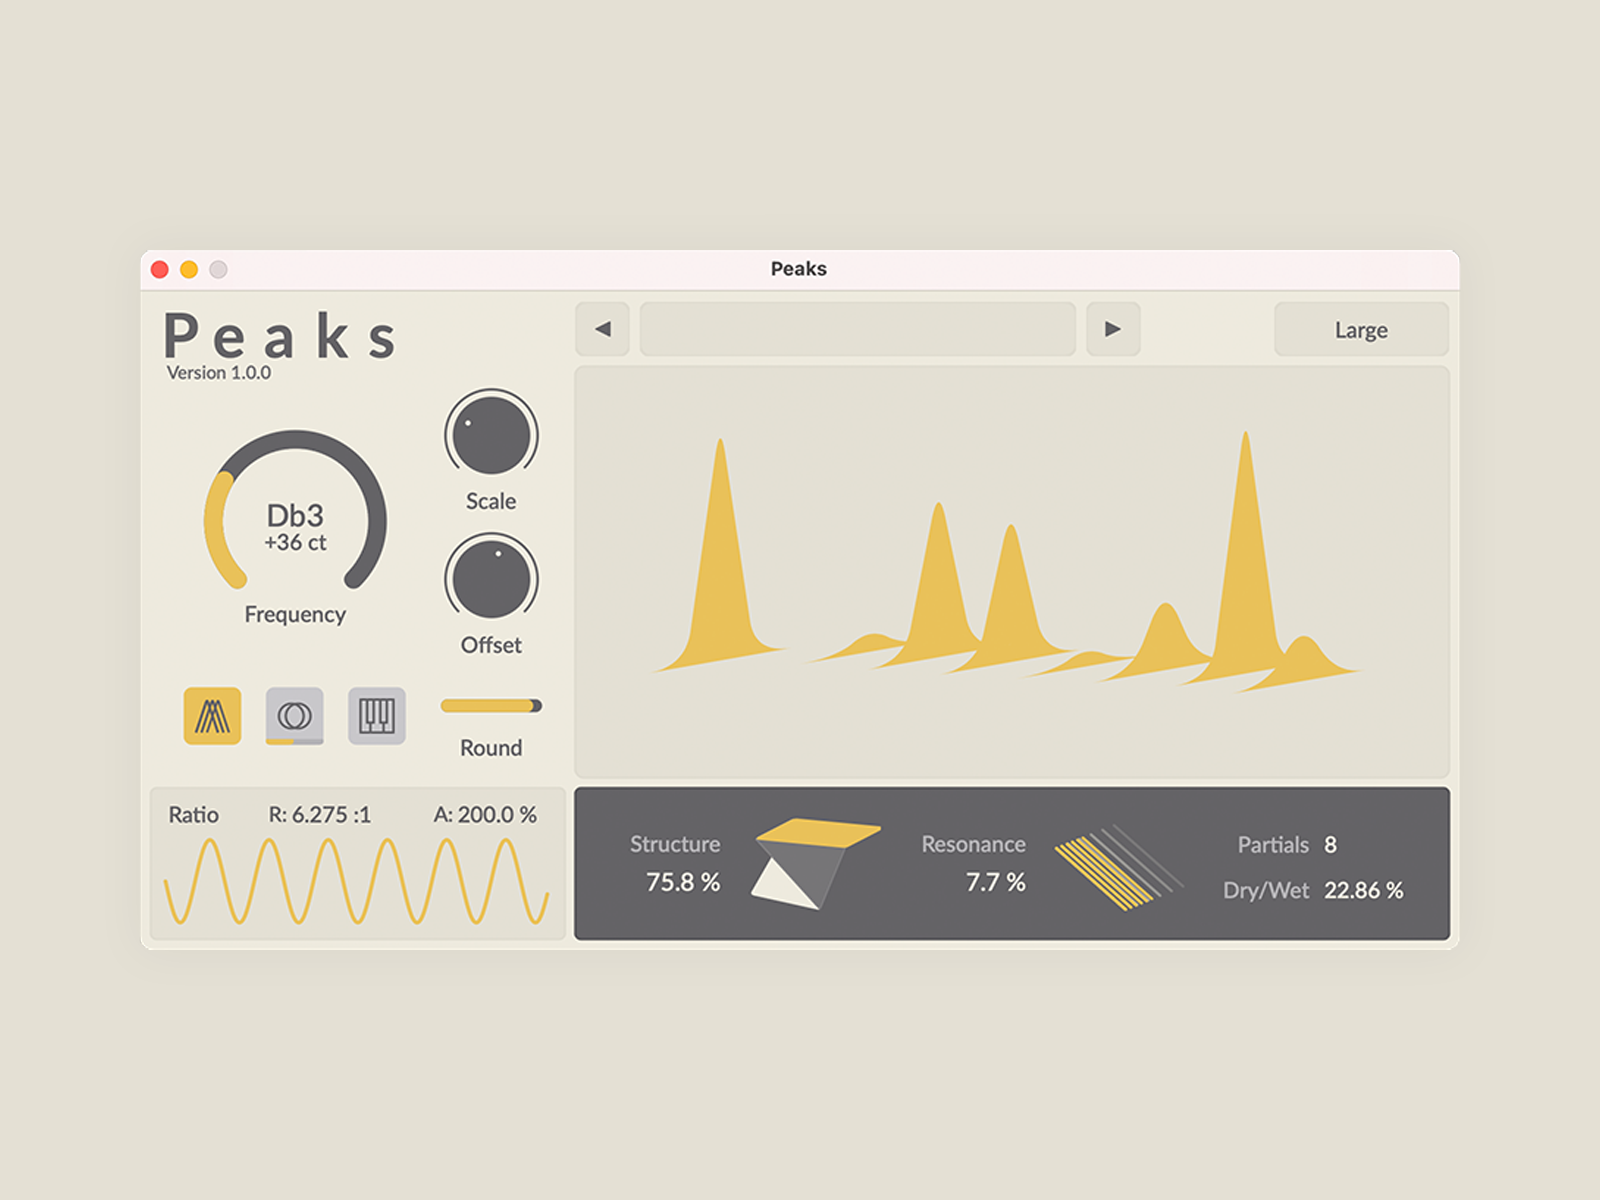Click the yellow sine waveform display
The height and width of the screenshot is (1200, 1600).
pos(356,881)
